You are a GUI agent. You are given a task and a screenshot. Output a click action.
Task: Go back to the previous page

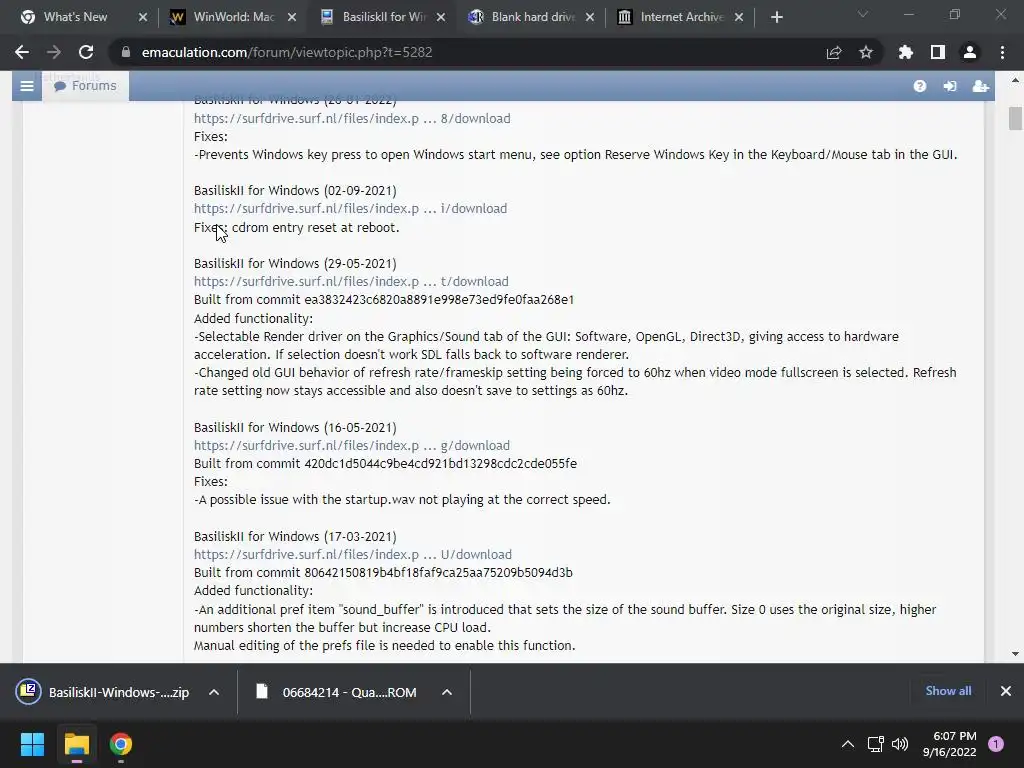[x=22, y=52]
